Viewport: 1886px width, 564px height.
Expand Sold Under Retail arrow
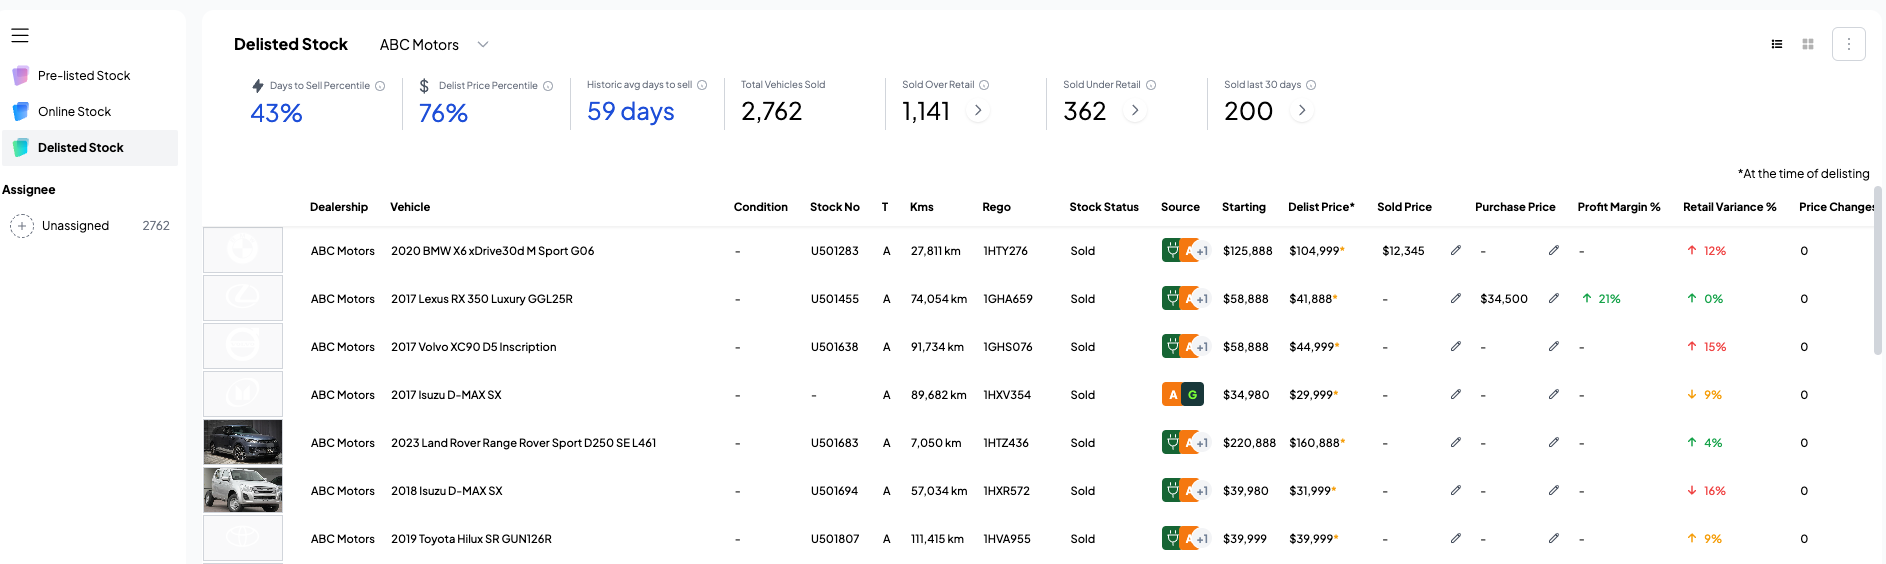coord(1134,111)
